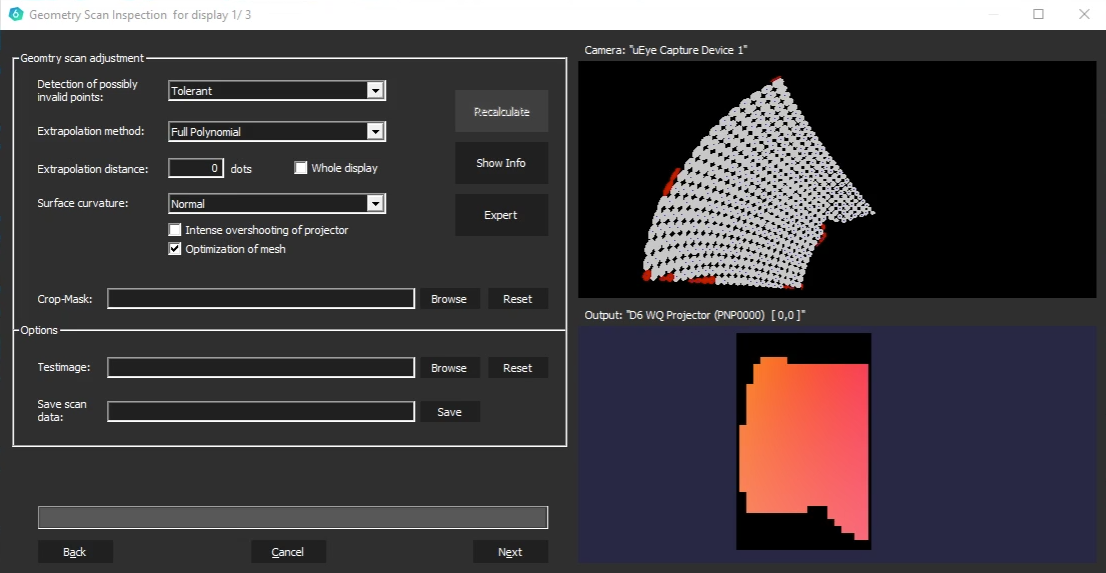Screen dimensions: 1106x573
Task: Open the invalid points detection dropdown
Action: coord(375,91)
